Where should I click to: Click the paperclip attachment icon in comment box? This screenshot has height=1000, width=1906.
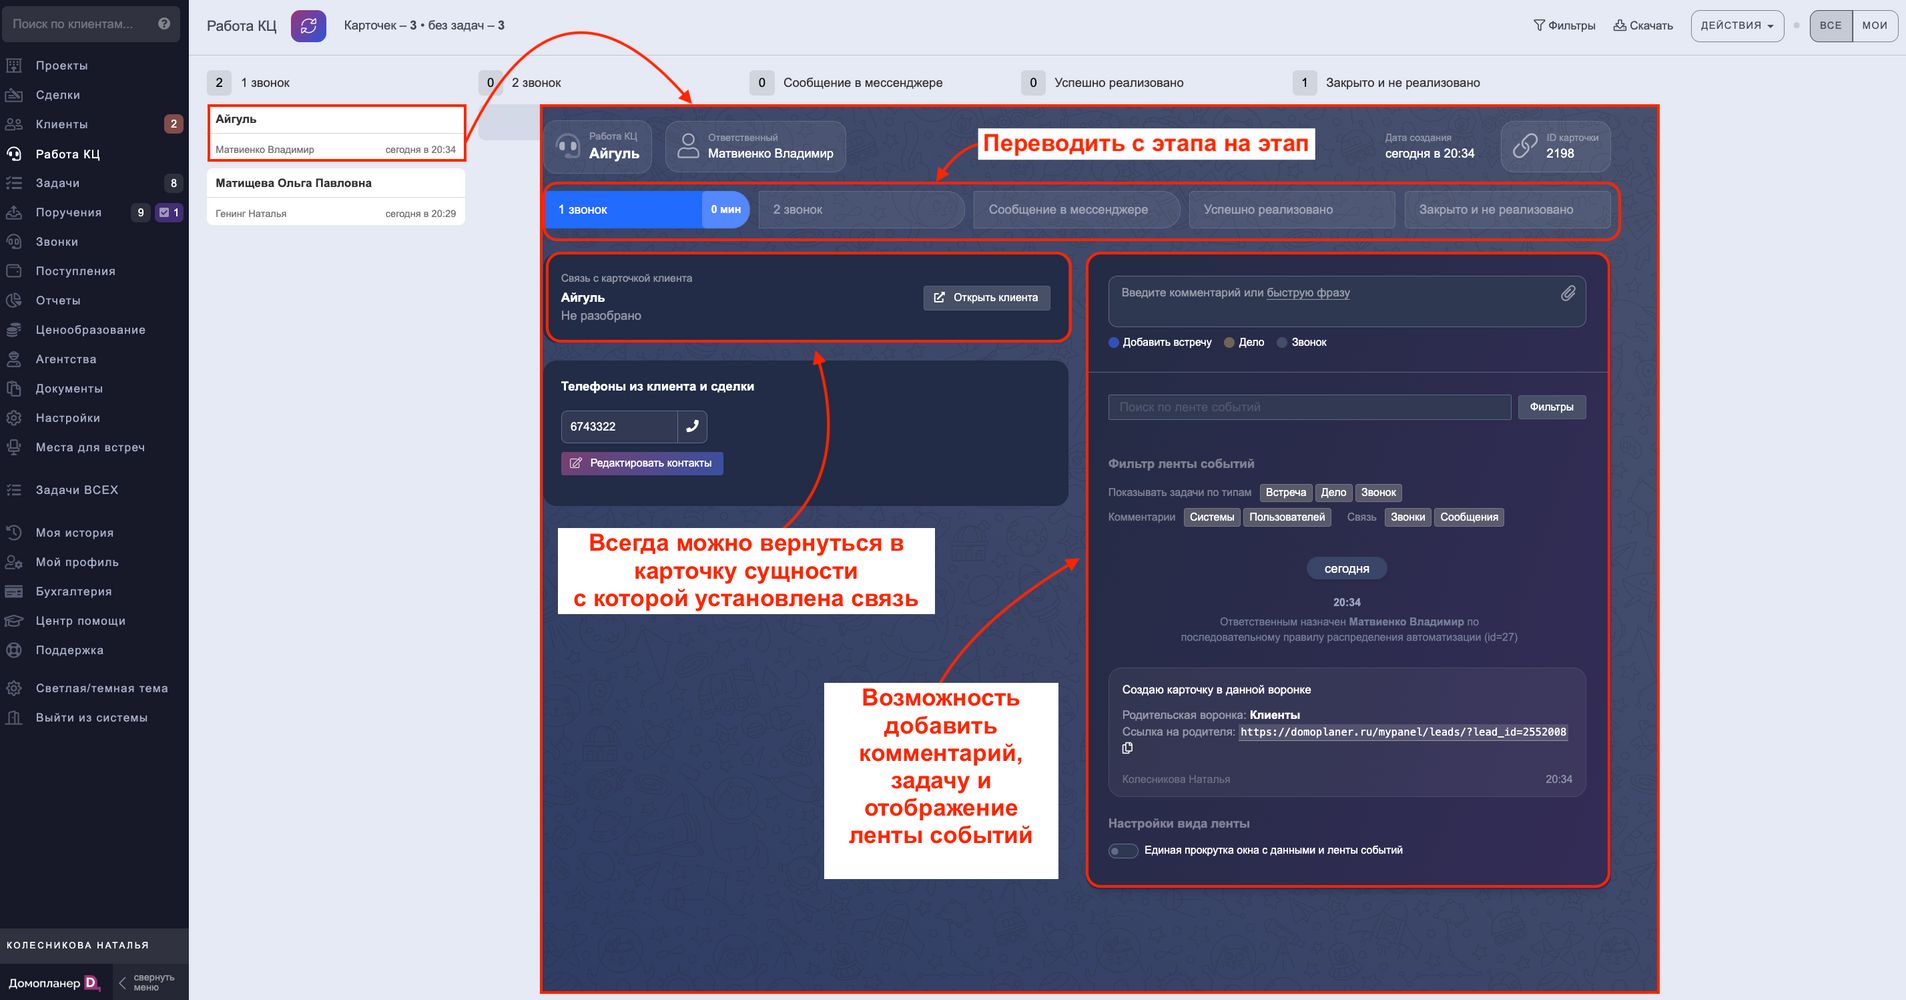1568,293
